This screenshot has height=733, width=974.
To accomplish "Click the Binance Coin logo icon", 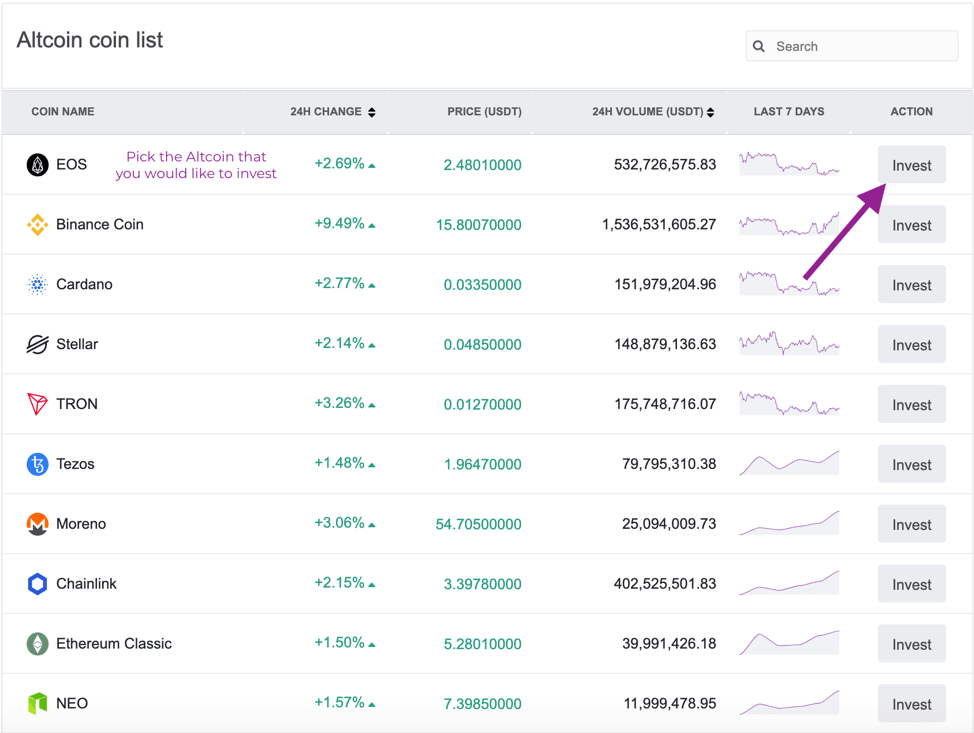I will (37, 224).
